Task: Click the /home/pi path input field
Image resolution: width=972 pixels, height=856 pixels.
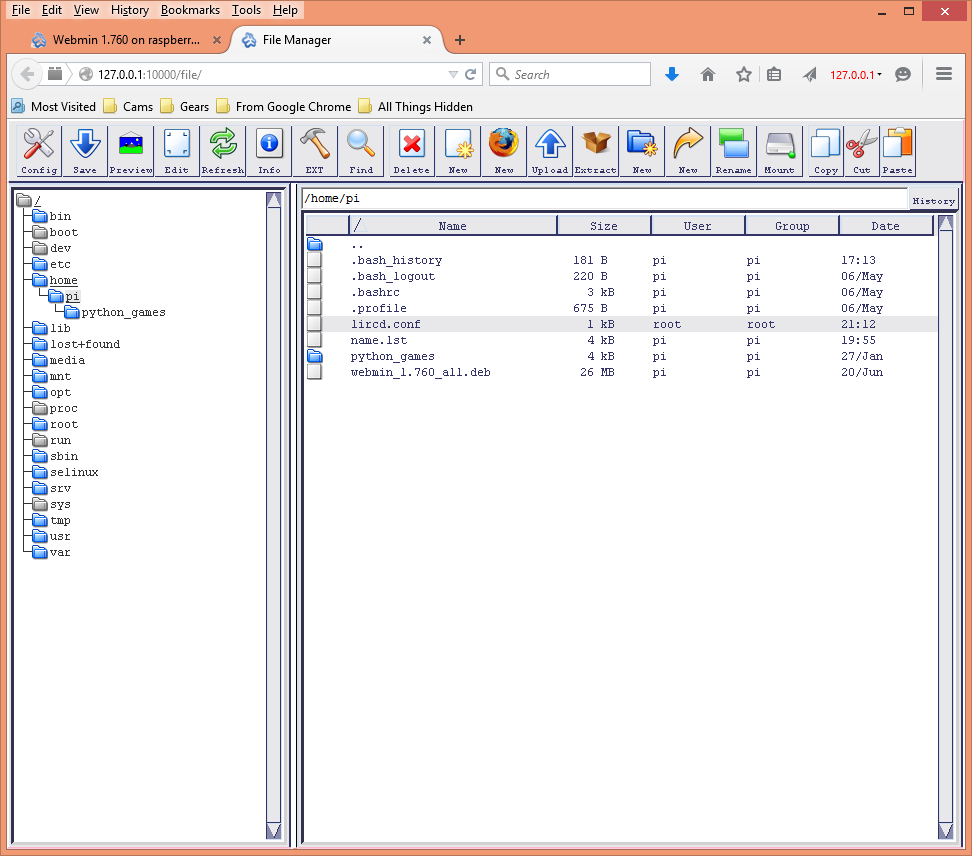Action: coord(604,198)
